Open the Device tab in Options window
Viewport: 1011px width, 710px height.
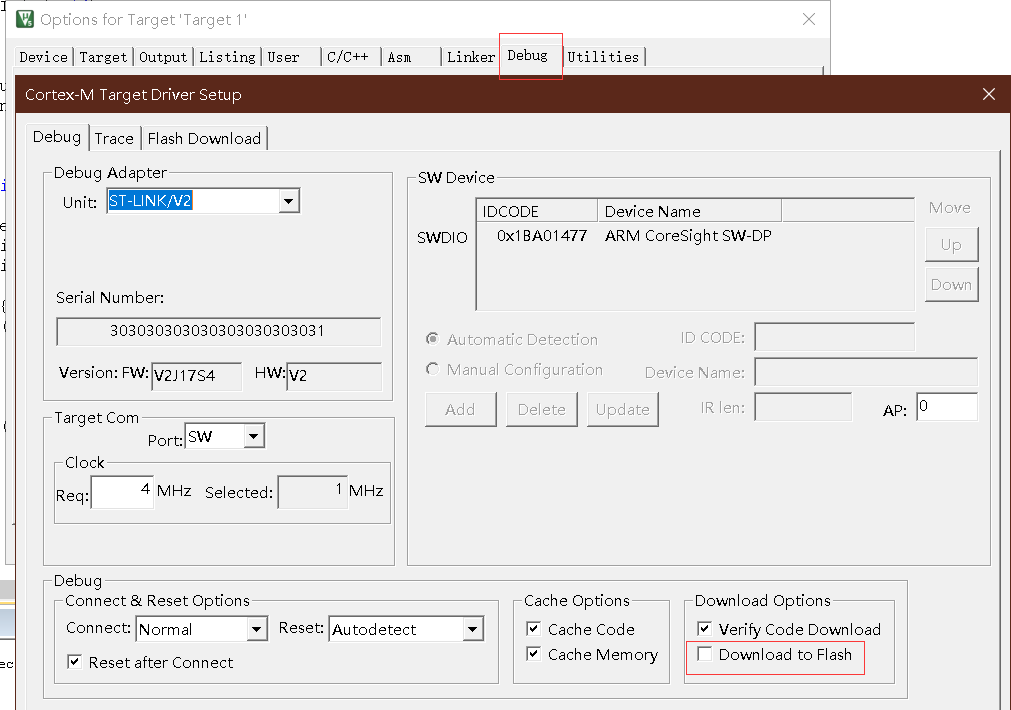44,57
